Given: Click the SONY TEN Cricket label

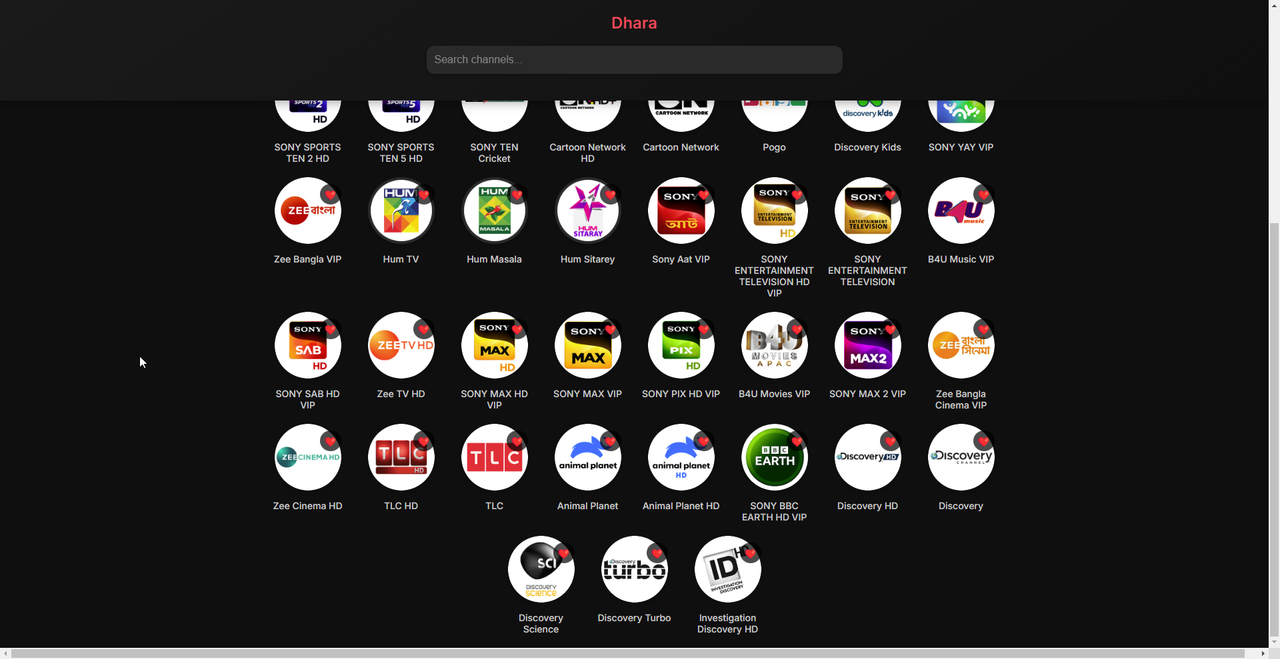Looking at the screenshot, I should coord(494,153).
